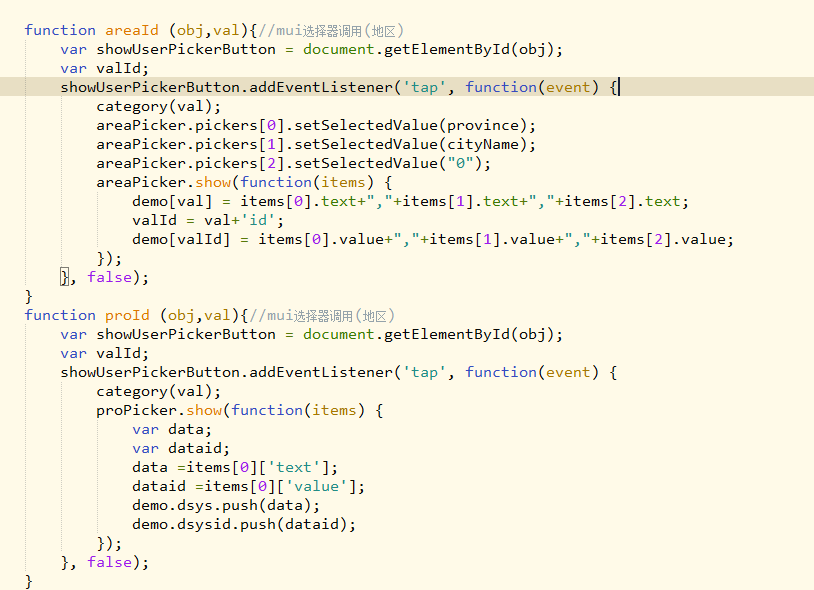Click the 'demo.dsysid.push(dataid);' line
Image resolution: width=814 pixels, height=590 pixels.
click(x=244, y=524)
